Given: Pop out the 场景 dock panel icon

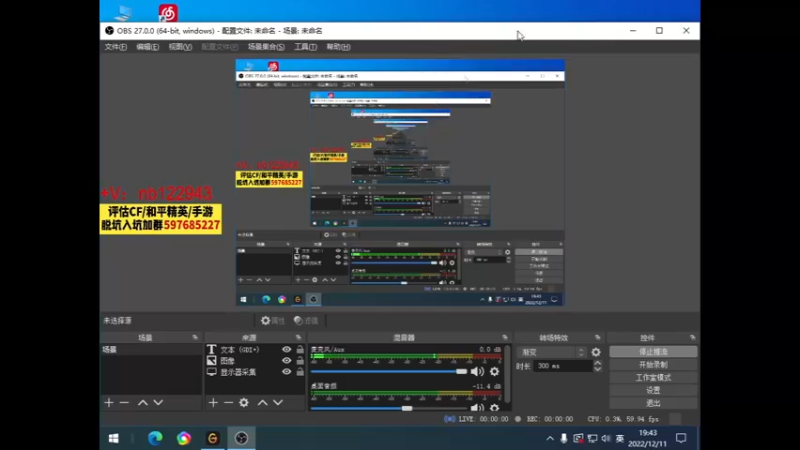Looking at the screenshot, I should click(195, 337).
